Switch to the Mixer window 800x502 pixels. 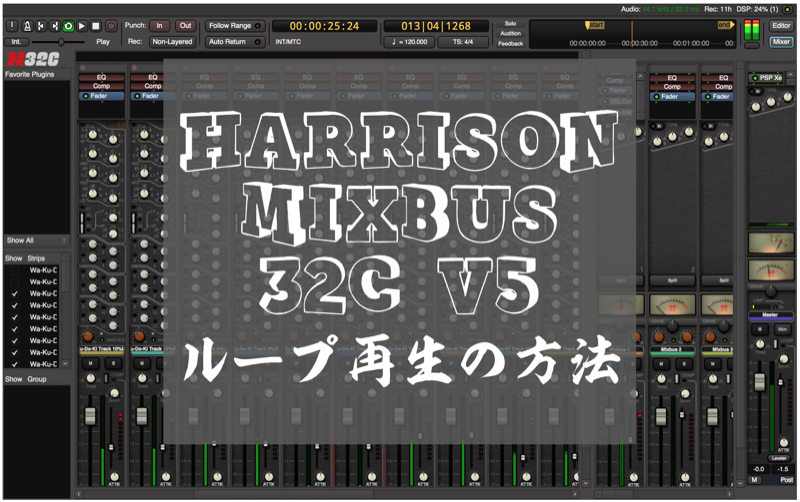[781, 42]
